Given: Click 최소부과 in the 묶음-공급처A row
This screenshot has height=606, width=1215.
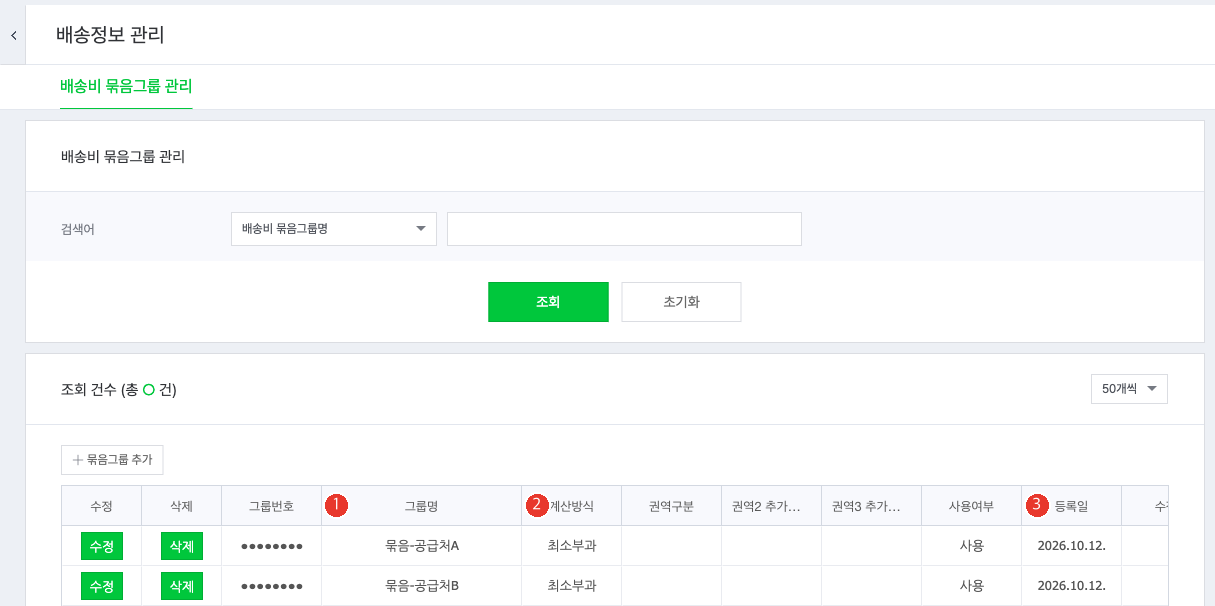Looking at the screenshot, I should point(571,546).
